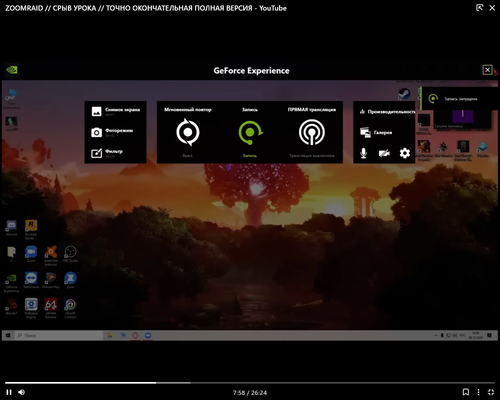Close the GeForce Experience overlay
500x400 pixels.
point(487,70)
